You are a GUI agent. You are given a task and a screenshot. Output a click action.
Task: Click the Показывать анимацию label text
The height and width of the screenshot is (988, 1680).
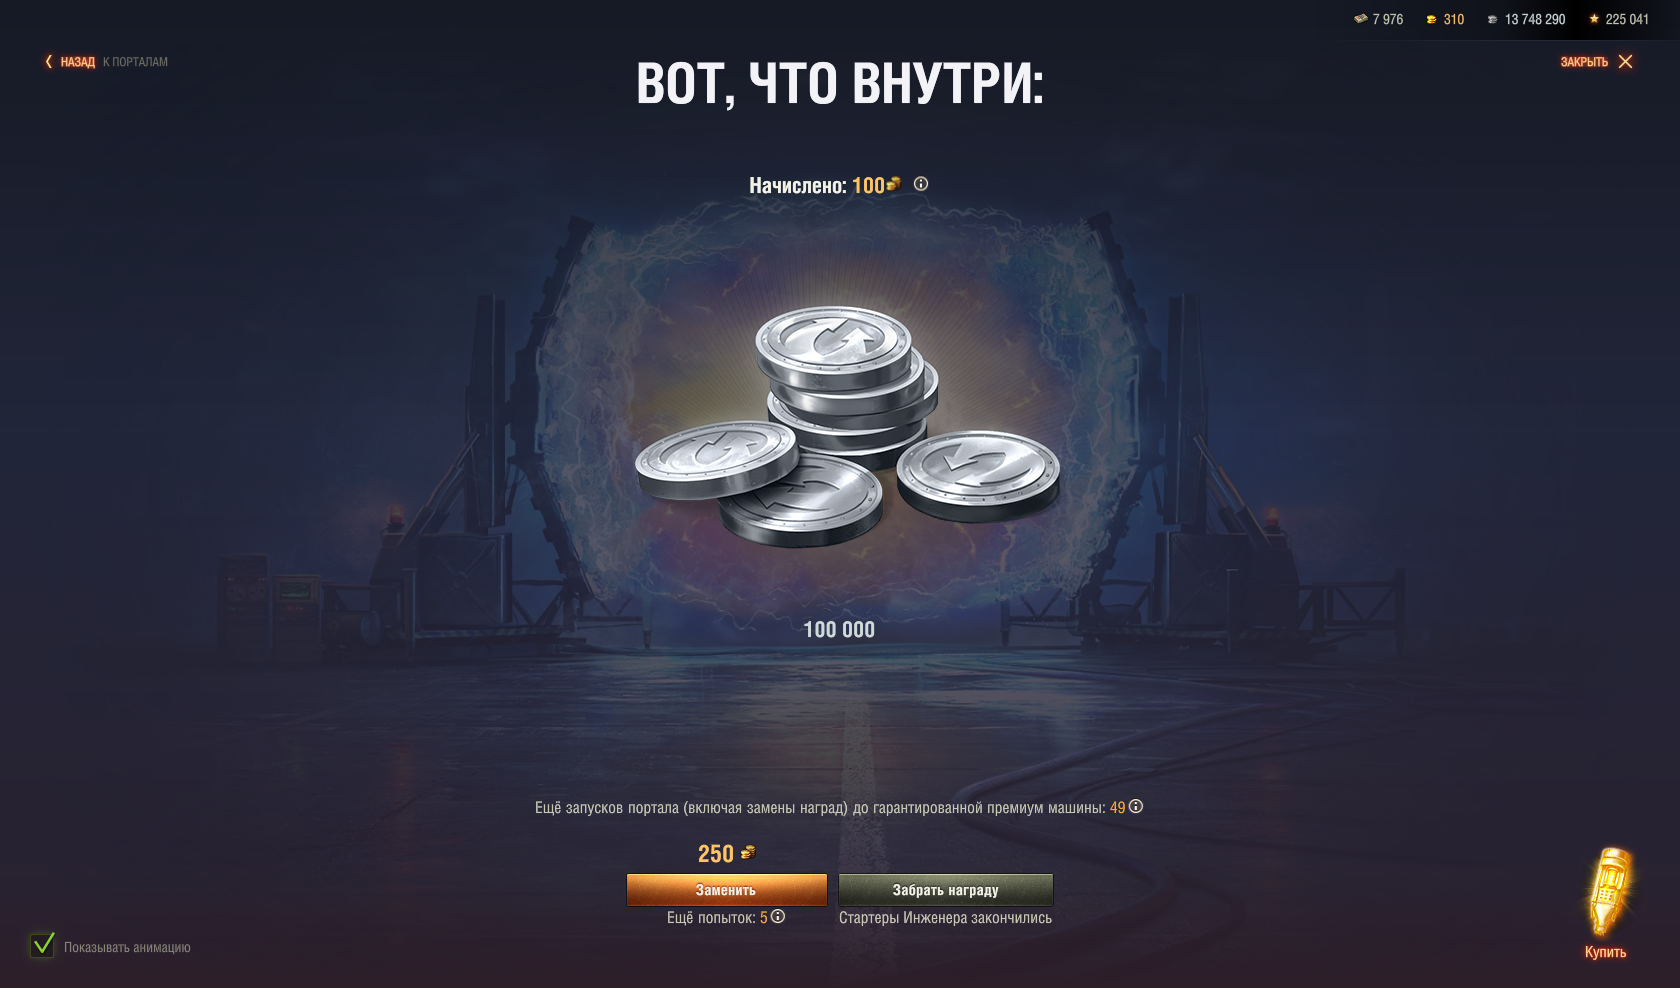click(127, 947)
